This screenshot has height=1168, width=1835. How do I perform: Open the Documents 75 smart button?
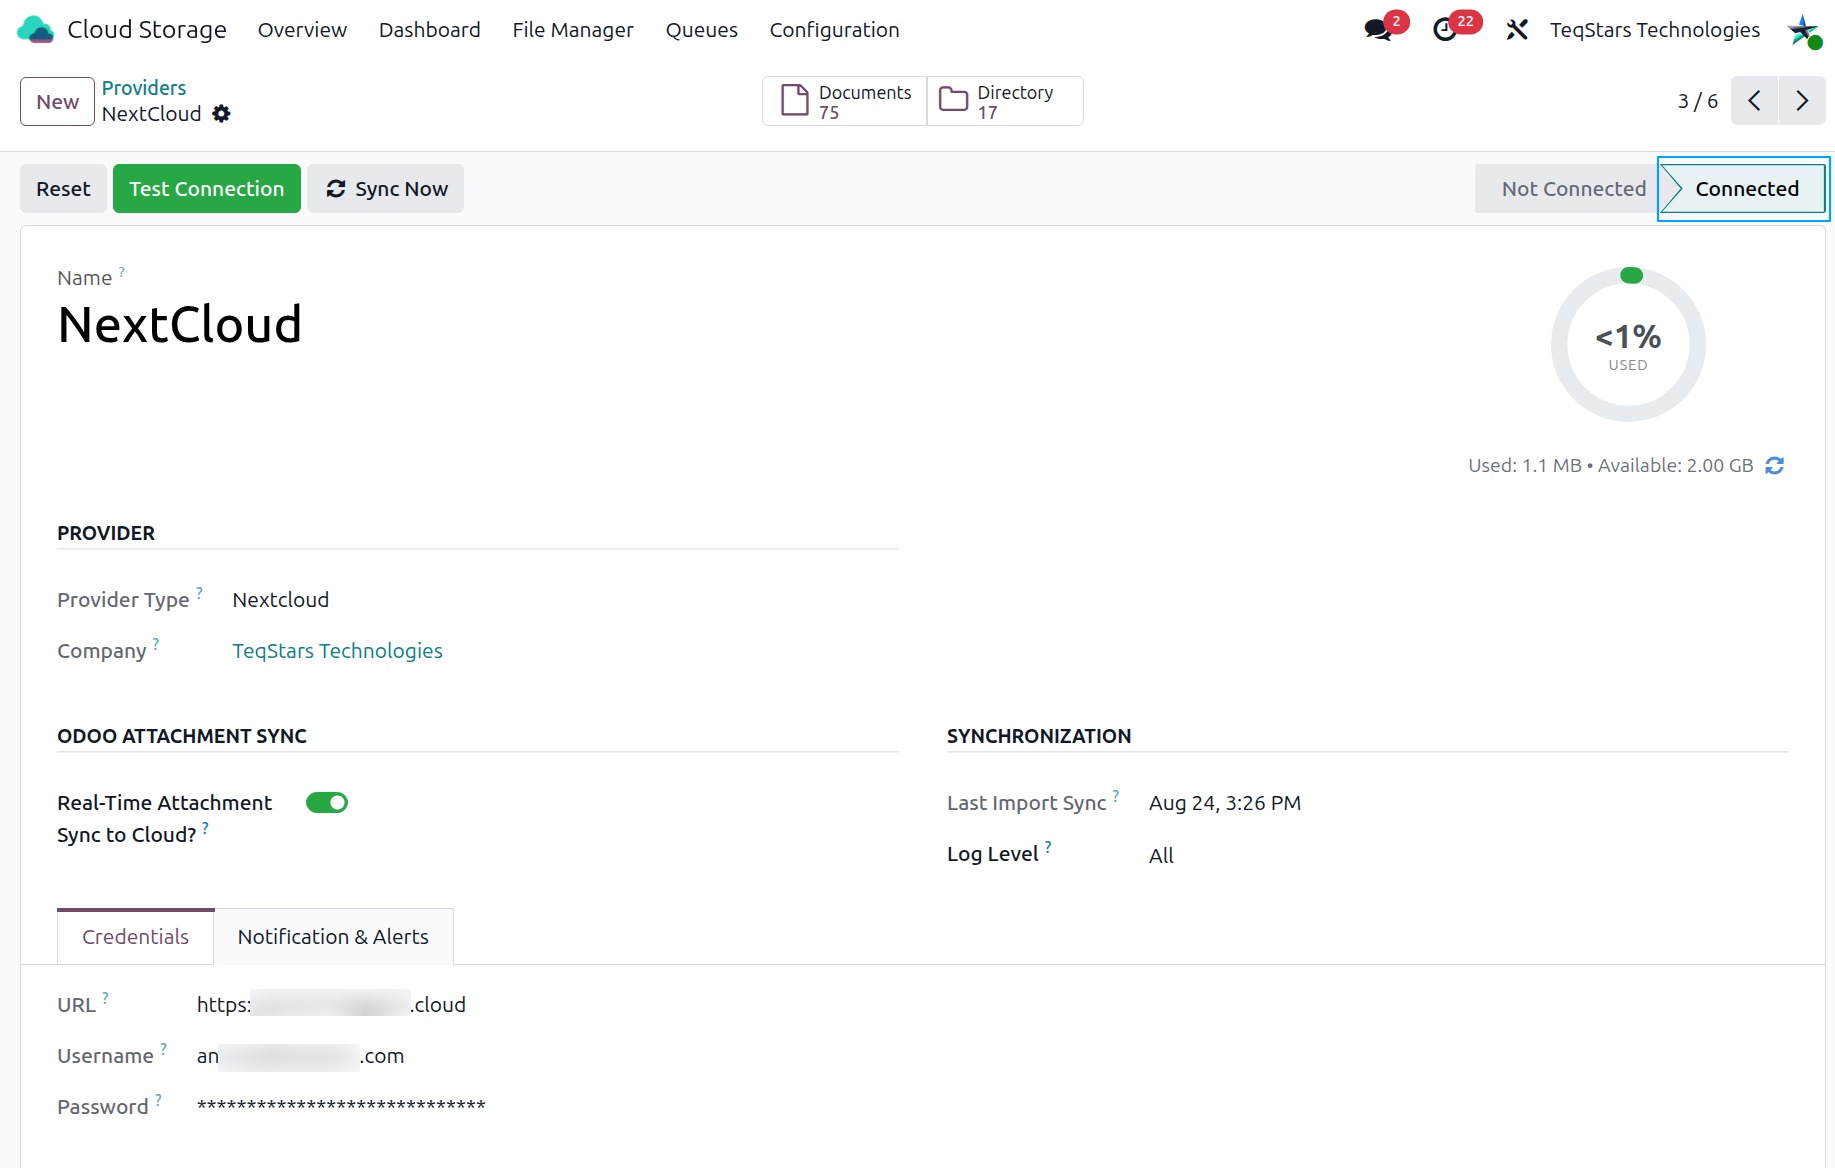[845, 101]
